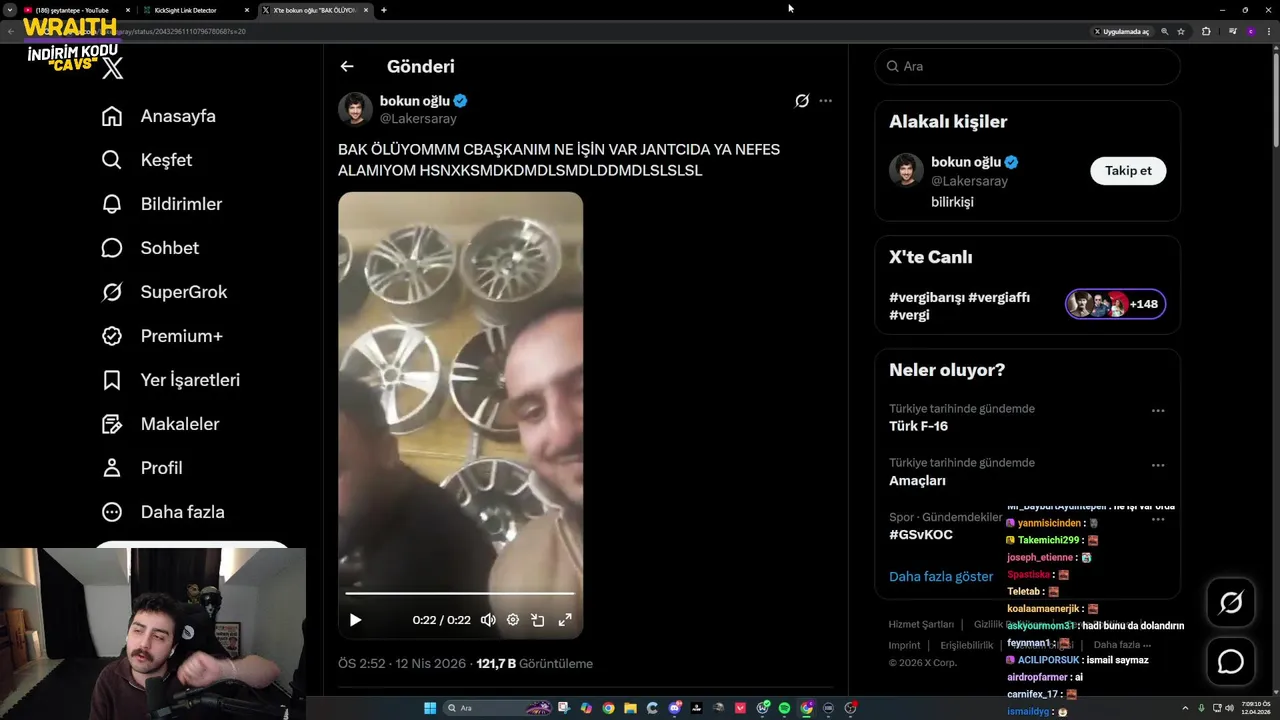
Task: Toggle picture-in-picture on the video
Action: pos(538,620)
